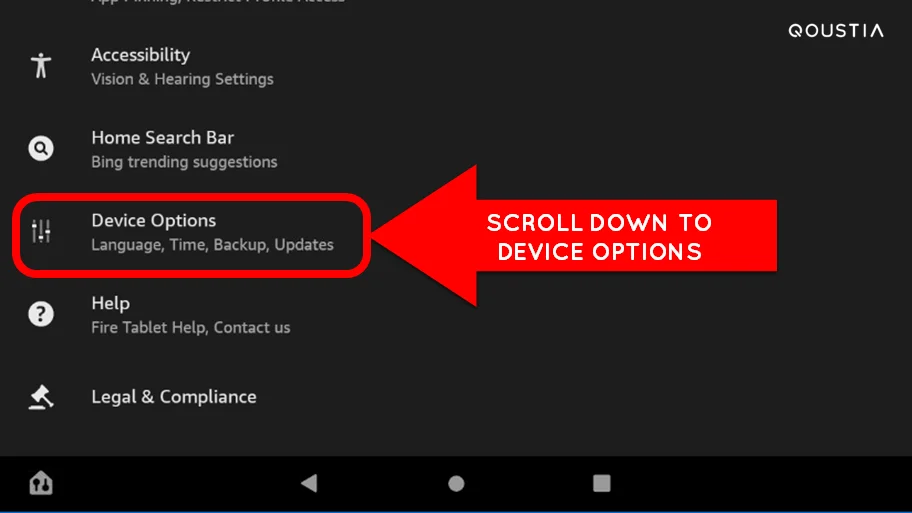
Task: Tap the back triangle navigation button
Action: coord(309,483)
